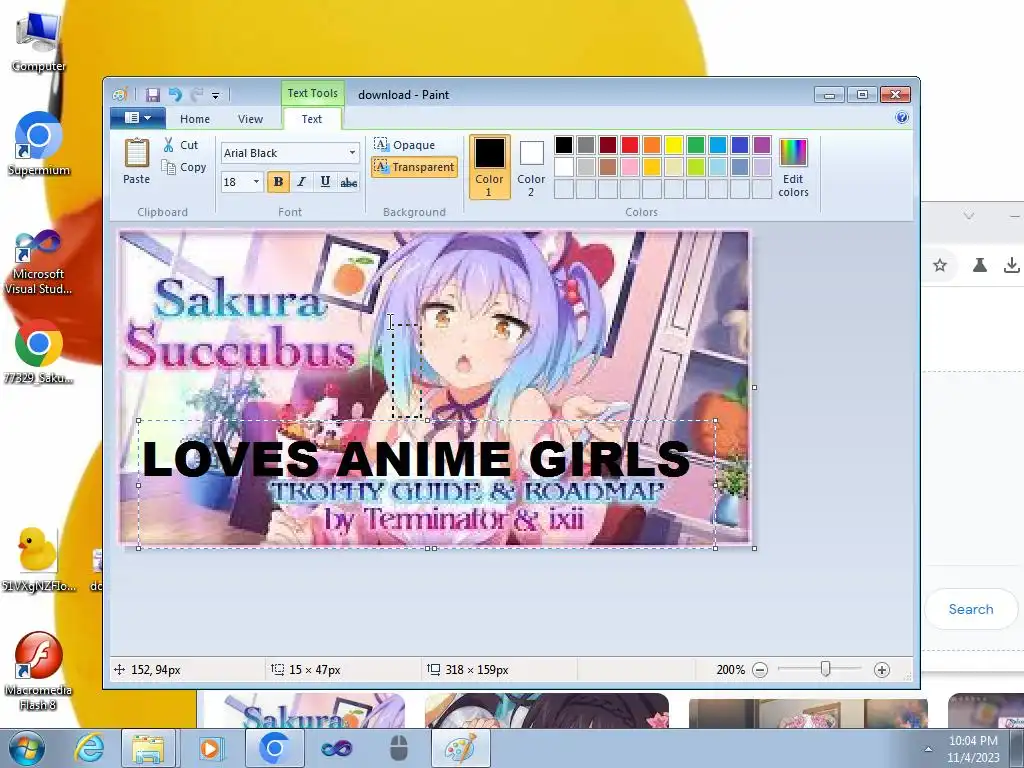Zoom in with the plus button

click(882, 670)
